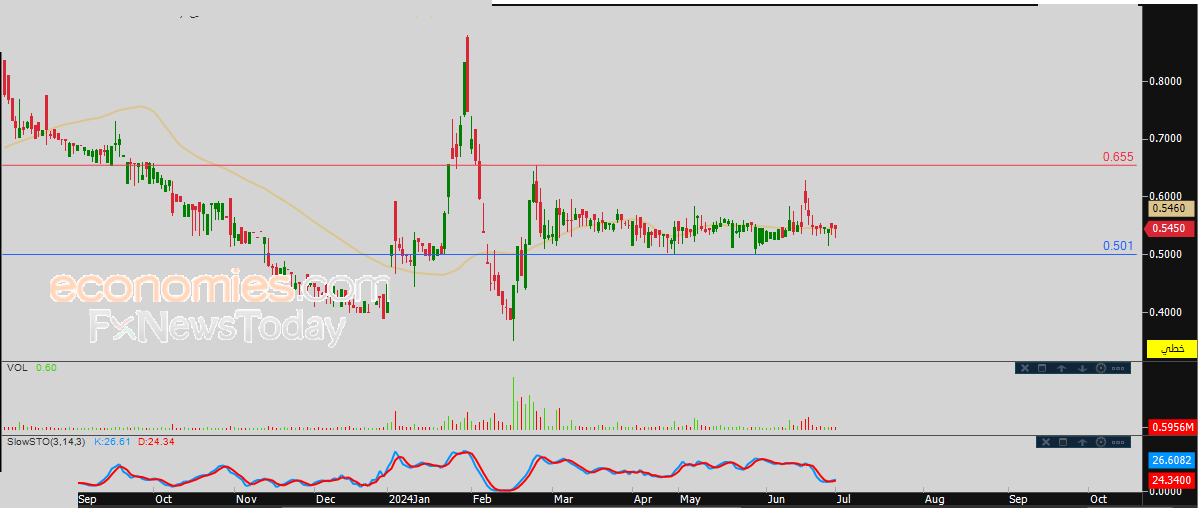Viewport: 1198px width, 508px height.
Task: Click the 2024Jan label on time axis
Action: tap(410, 499)
